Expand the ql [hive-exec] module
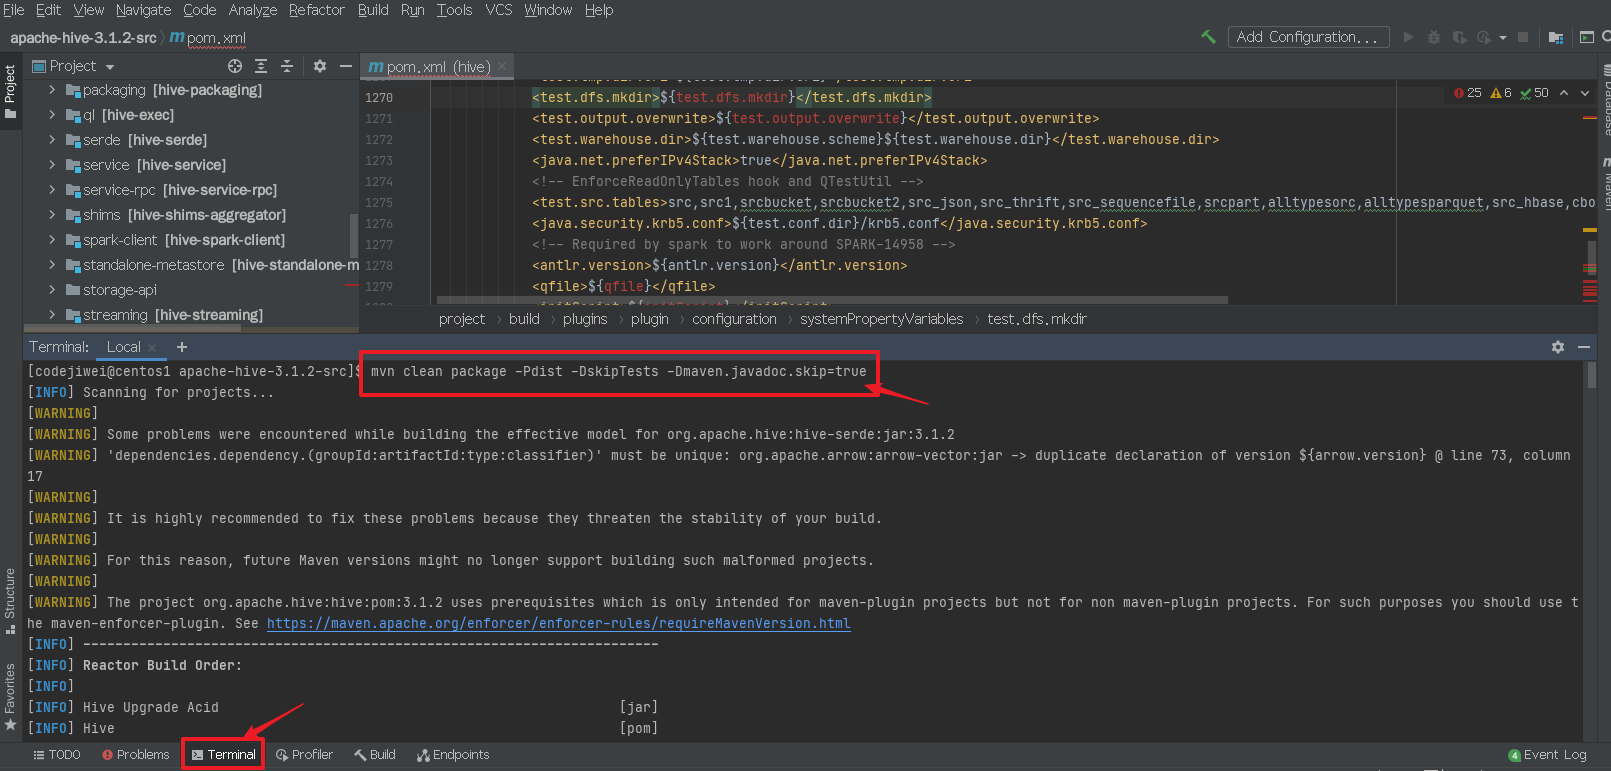Screen dimensions: 1611x771 coord(52,115)
